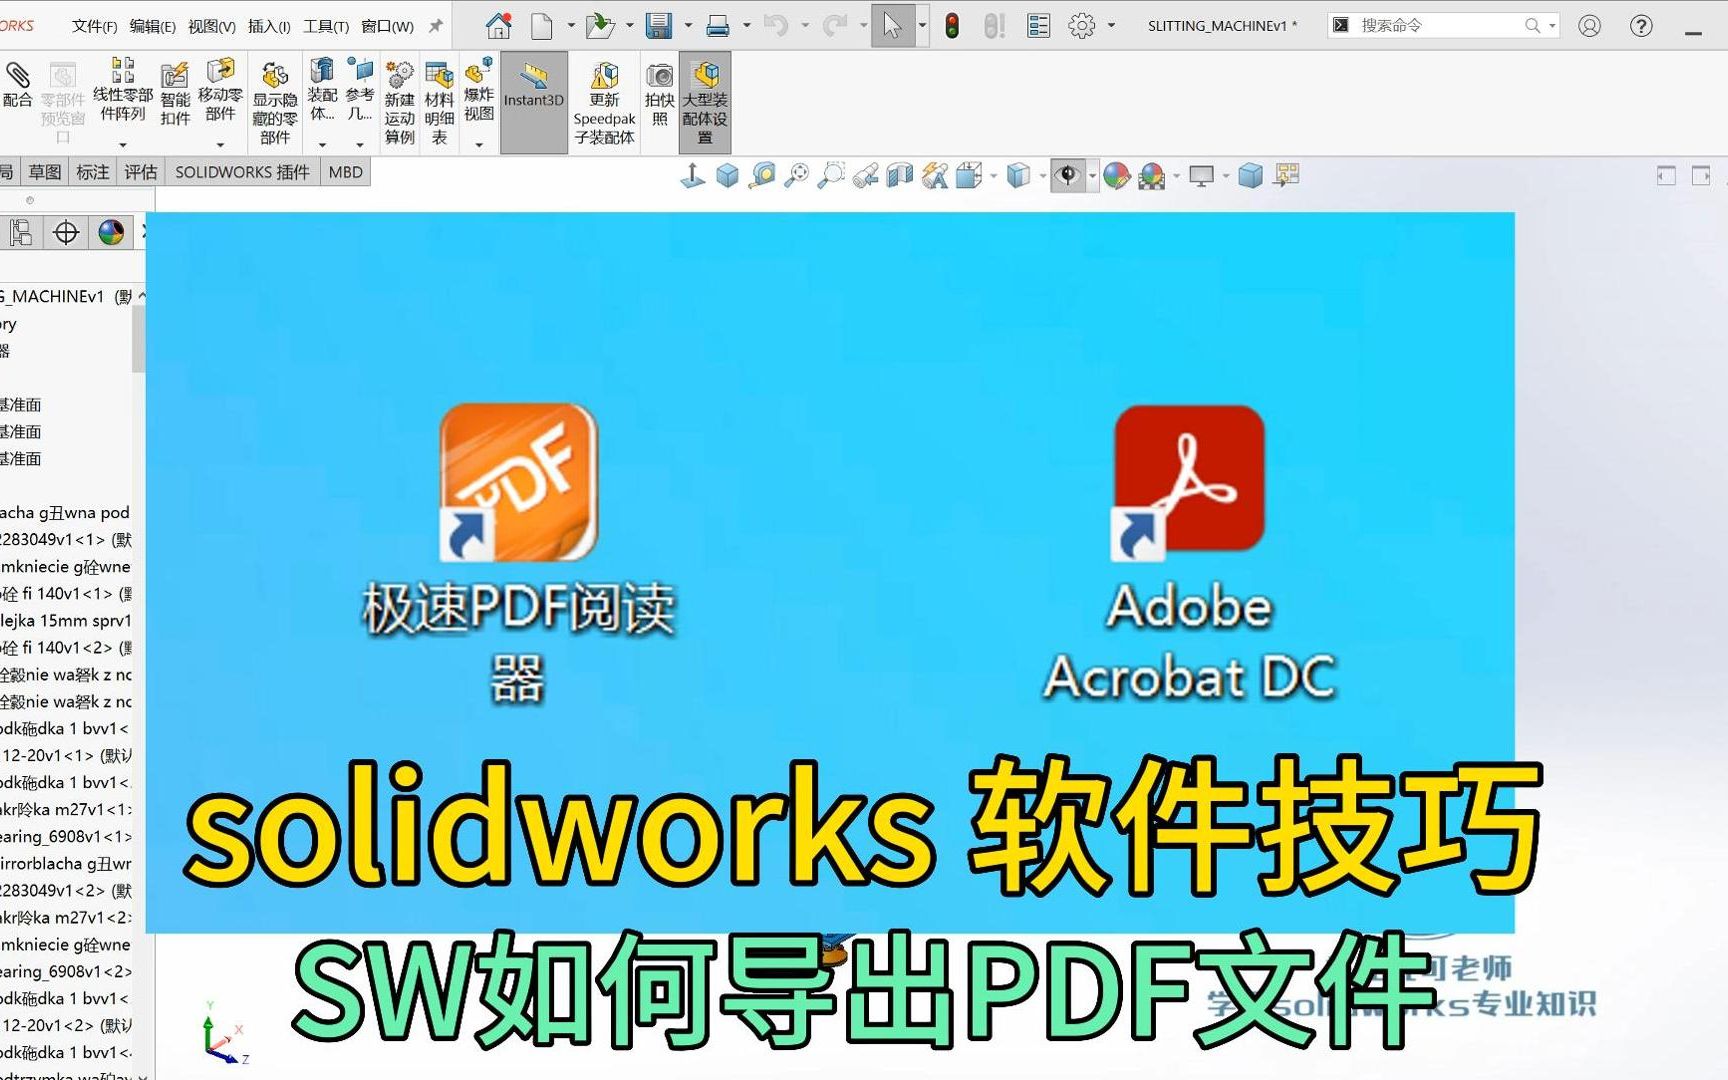Screen dimensions: 1728x1080
Task: Expand dropdown next to New document
Action: pyautogui.click(x=571, y=25)
